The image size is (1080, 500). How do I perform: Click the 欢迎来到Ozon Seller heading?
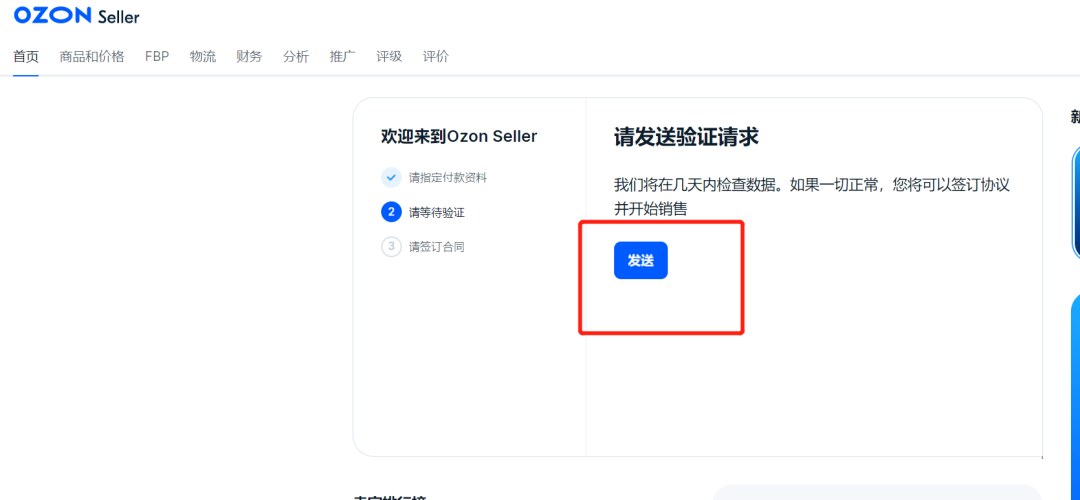coord(459,136)
